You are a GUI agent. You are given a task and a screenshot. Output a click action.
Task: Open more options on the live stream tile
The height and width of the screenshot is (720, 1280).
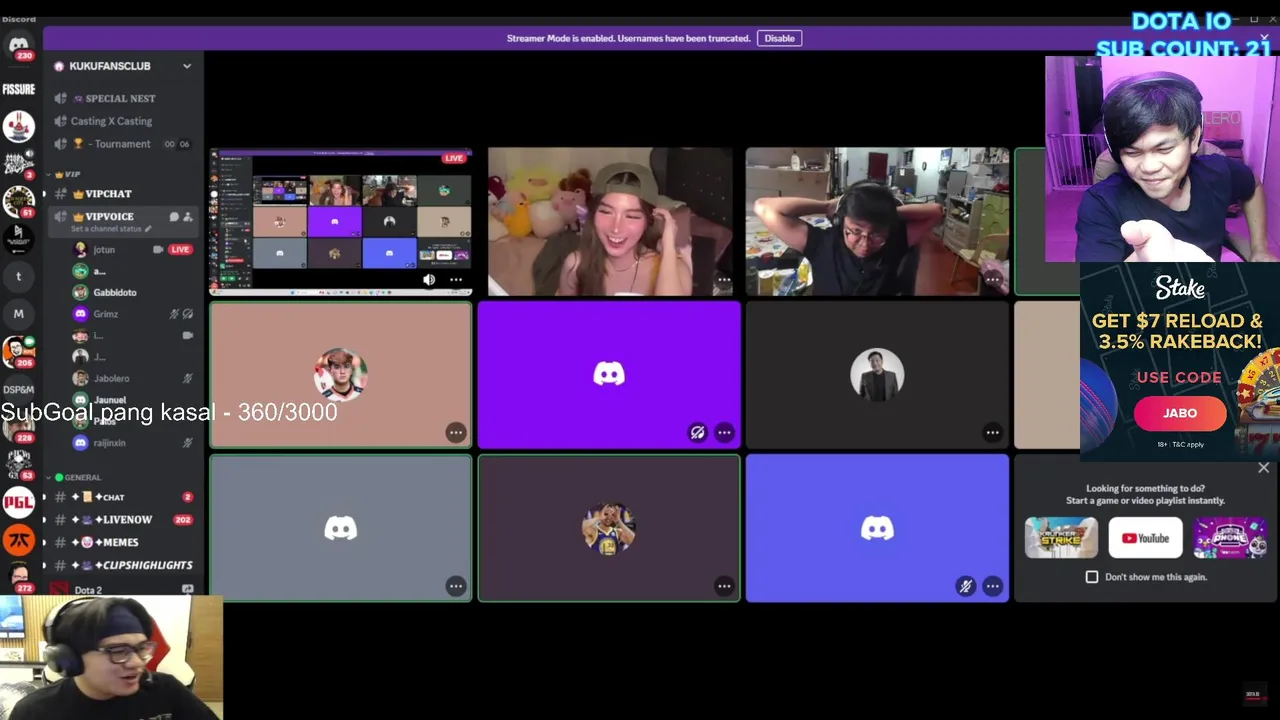456,280
